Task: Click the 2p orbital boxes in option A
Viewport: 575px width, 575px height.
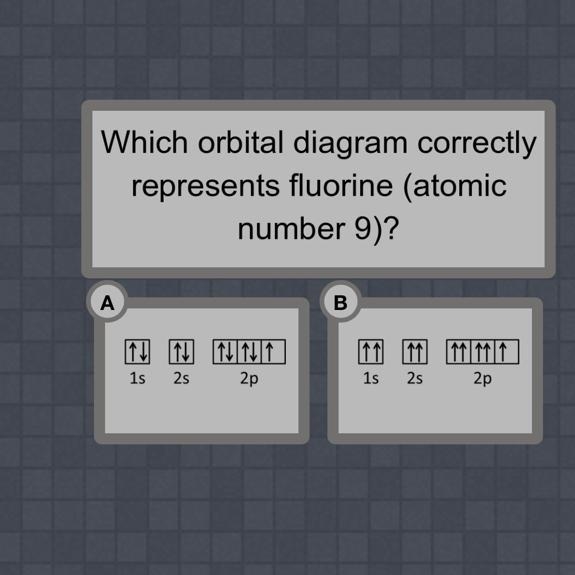Action: tap(249, 352)
